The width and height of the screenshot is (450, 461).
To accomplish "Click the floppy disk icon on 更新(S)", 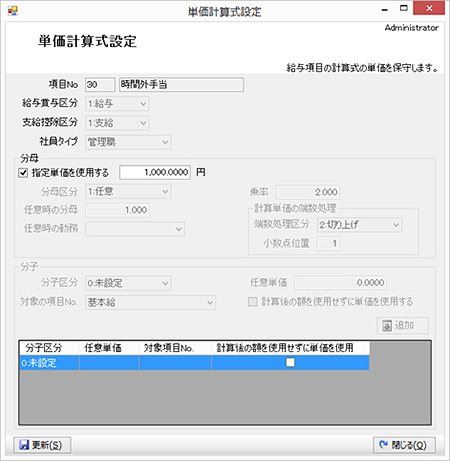I will coord(24,445).
